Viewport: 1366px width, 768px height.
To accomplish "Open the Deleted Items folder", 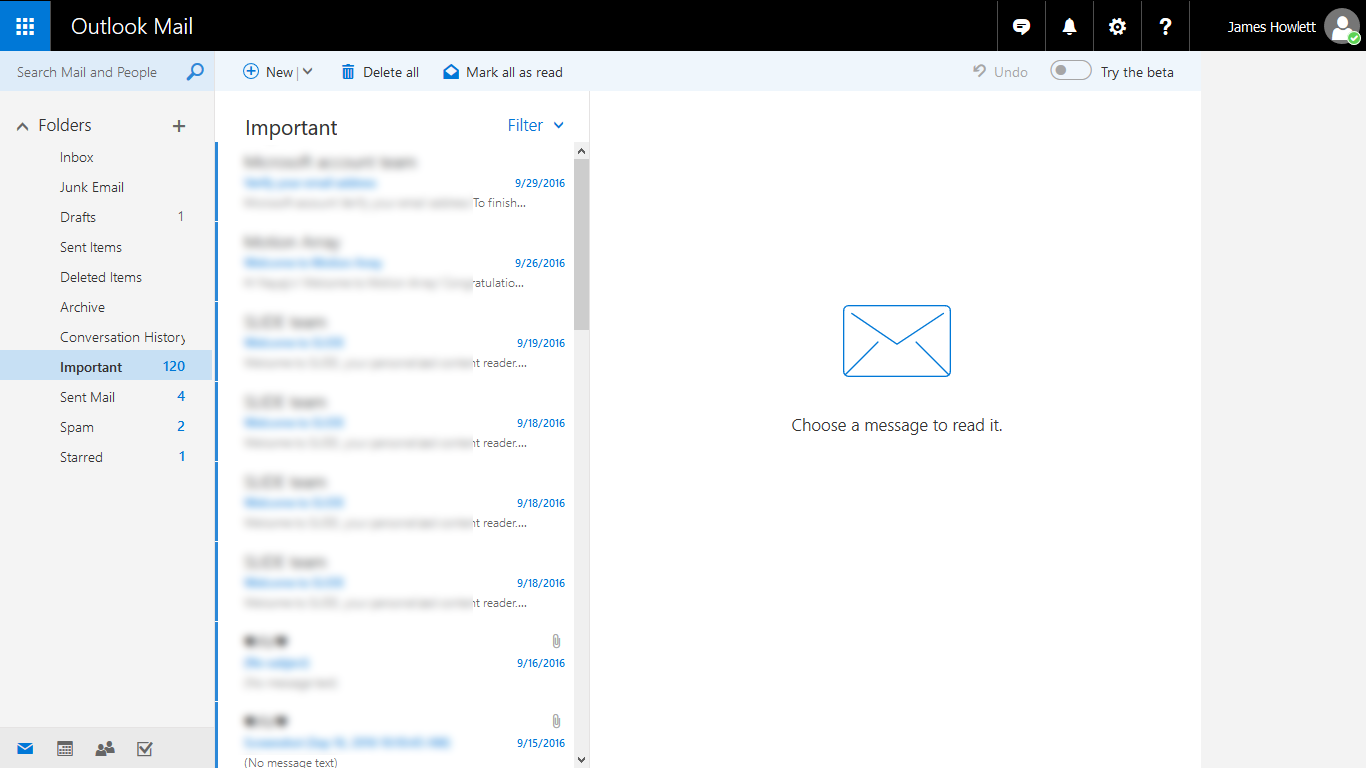I will point(101,277).
